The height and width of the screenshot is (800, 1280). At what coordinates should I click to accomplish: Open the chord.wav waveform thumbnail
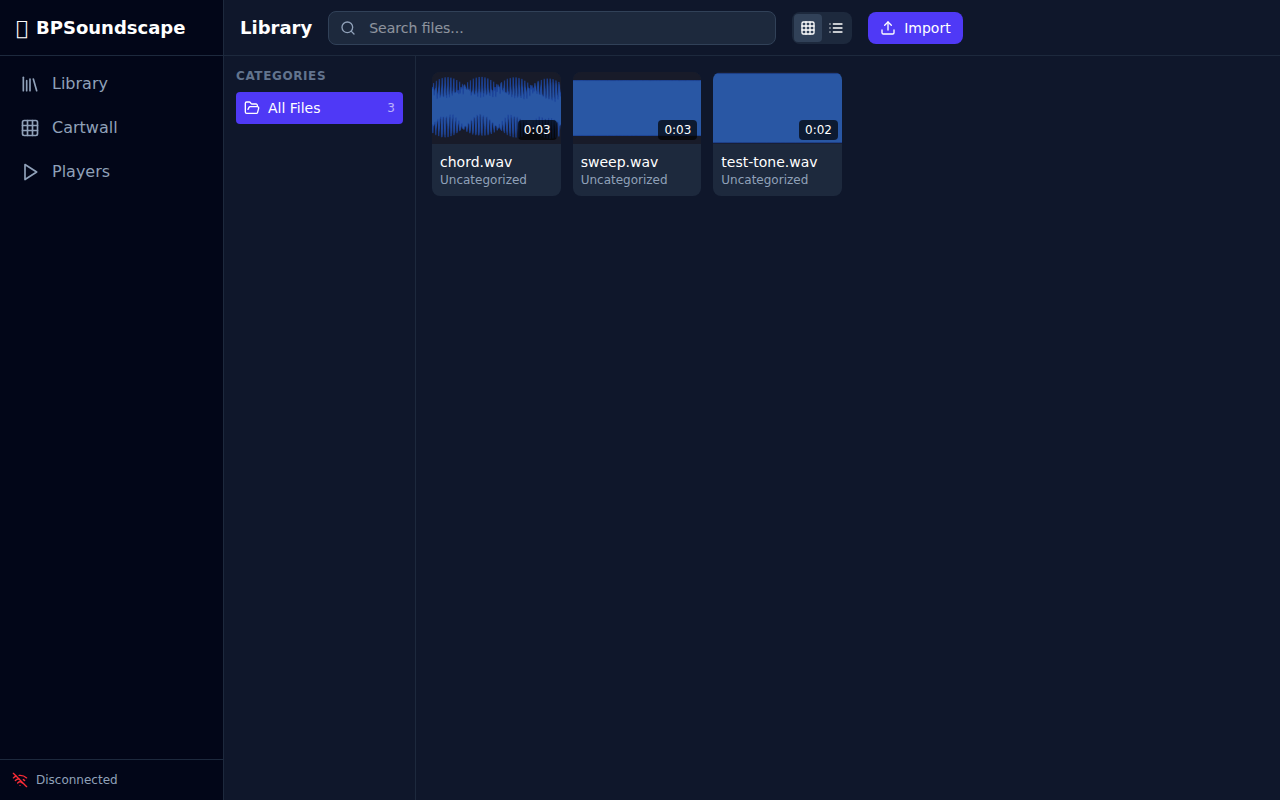click(496, 107)
